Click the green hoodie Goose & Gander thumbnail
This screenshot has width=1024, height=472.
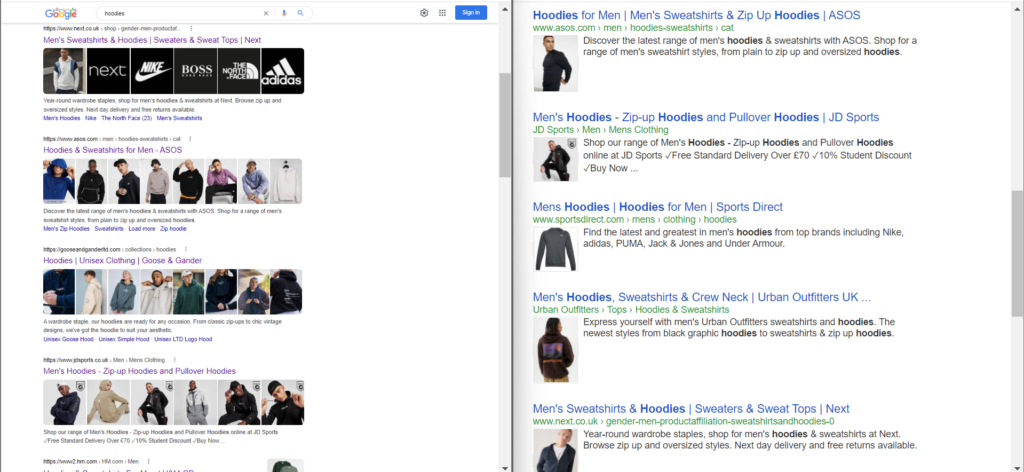(x=189, y=292)
